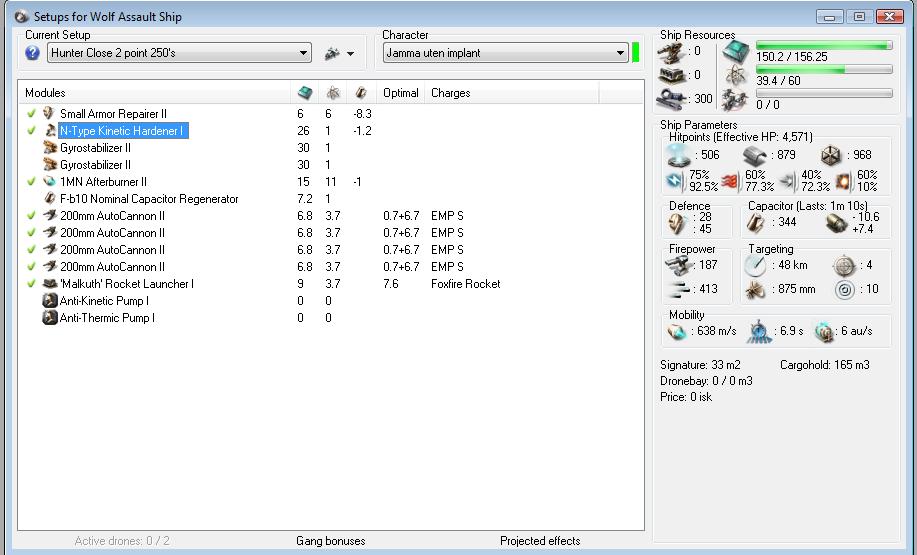
Task: Open the Projected effects section
Action: click(x=540, y=541)
